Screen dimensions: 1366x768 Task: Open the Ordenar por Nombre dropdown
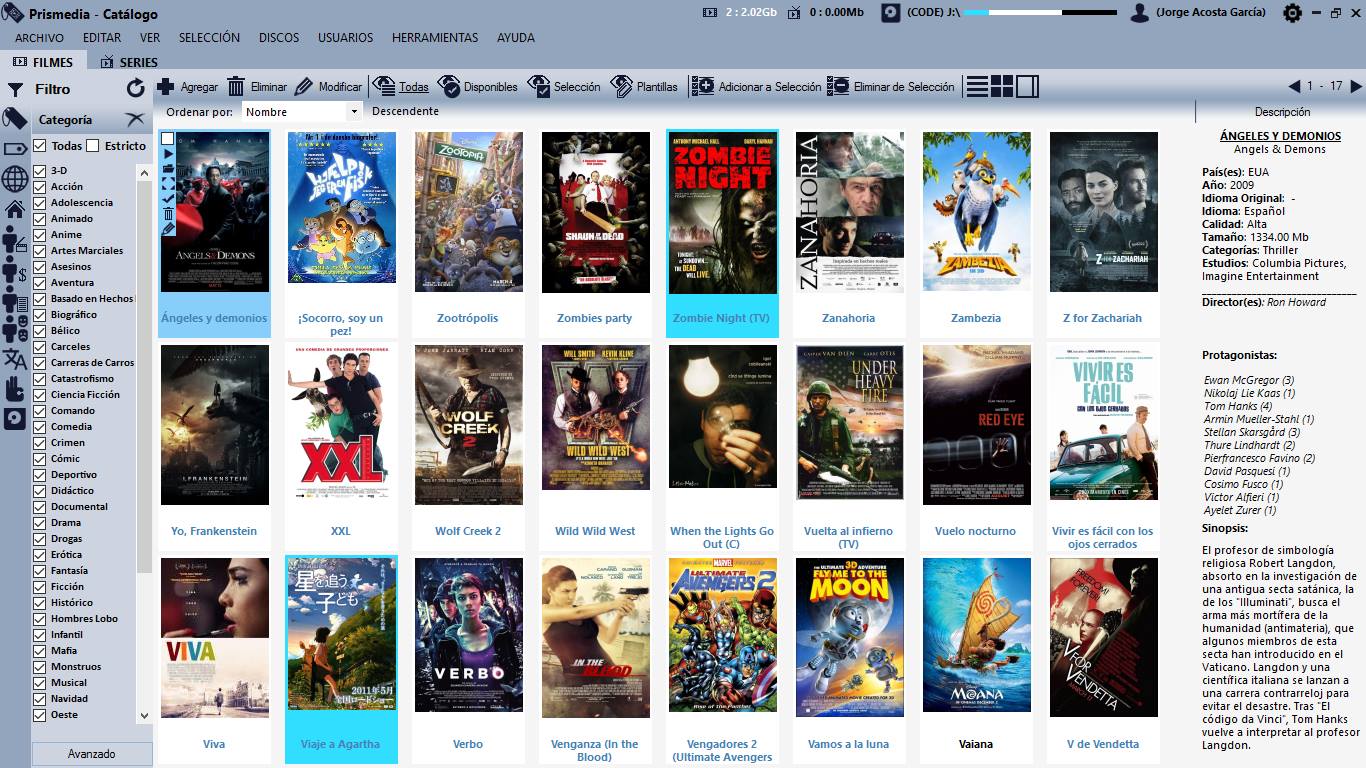(x=354, y=112)
